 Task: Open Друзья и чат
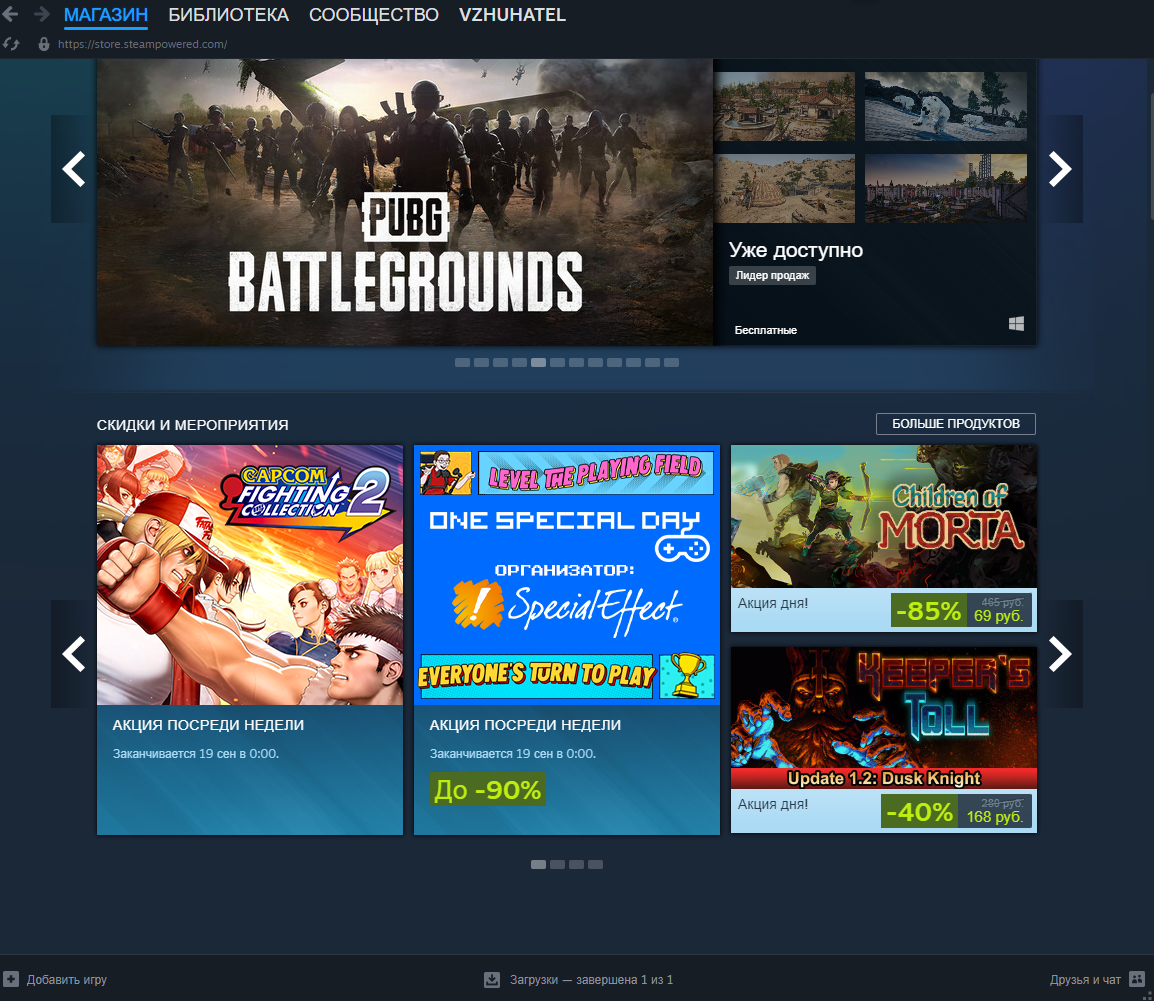point(1085,980)
